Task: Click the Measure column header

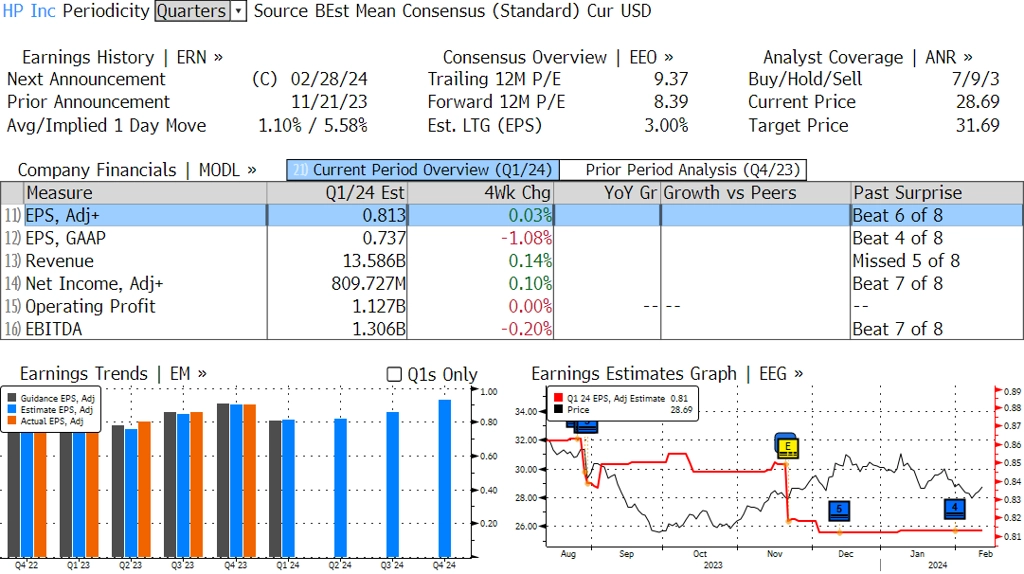Action: click(145, 193)
